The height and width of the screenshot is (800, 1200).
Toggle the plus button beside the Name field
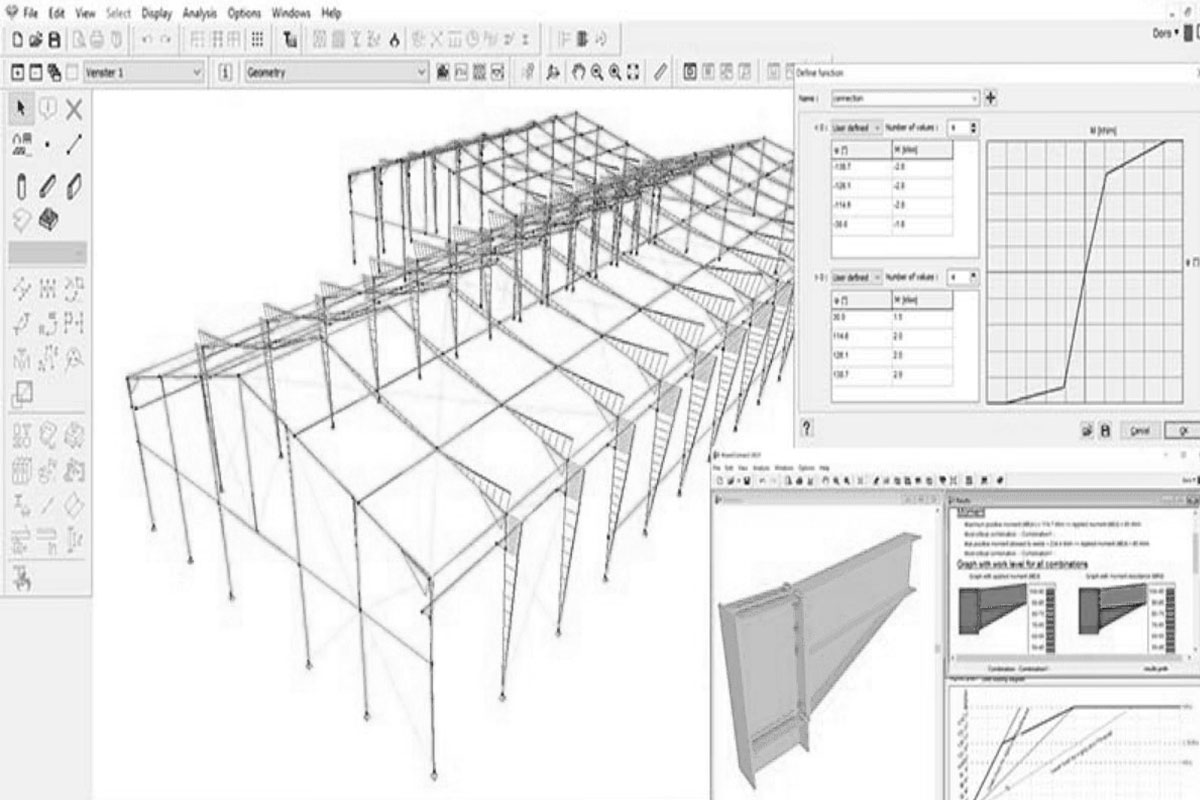pos(991,98)
